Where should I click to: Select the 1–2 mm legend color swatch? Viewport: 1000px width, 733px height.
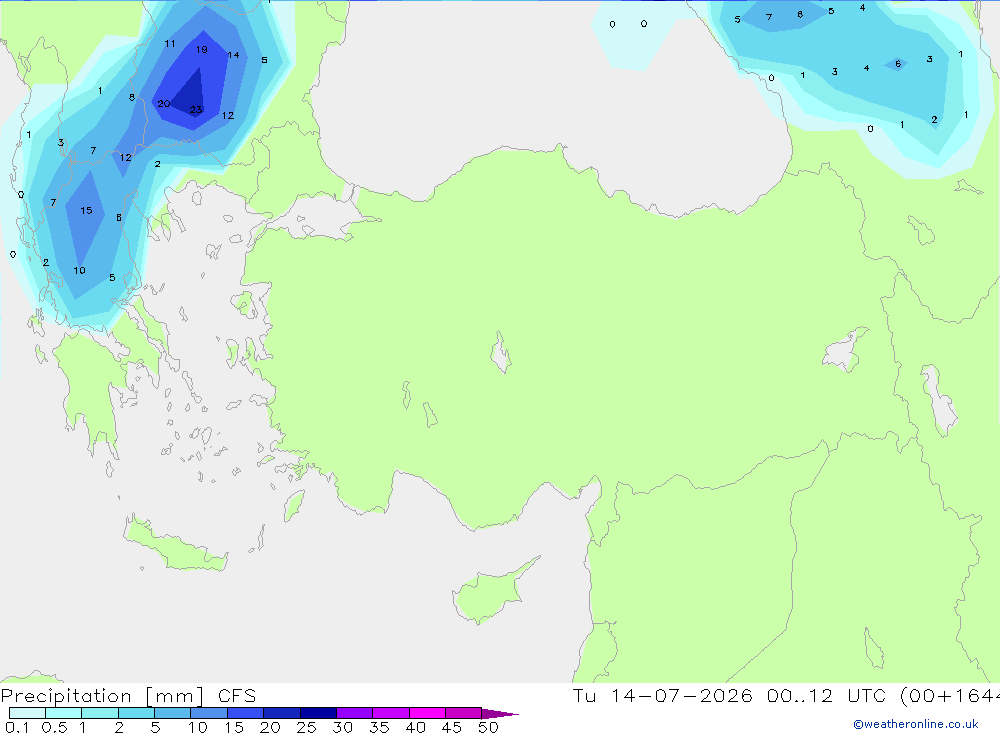pos(99,713)
